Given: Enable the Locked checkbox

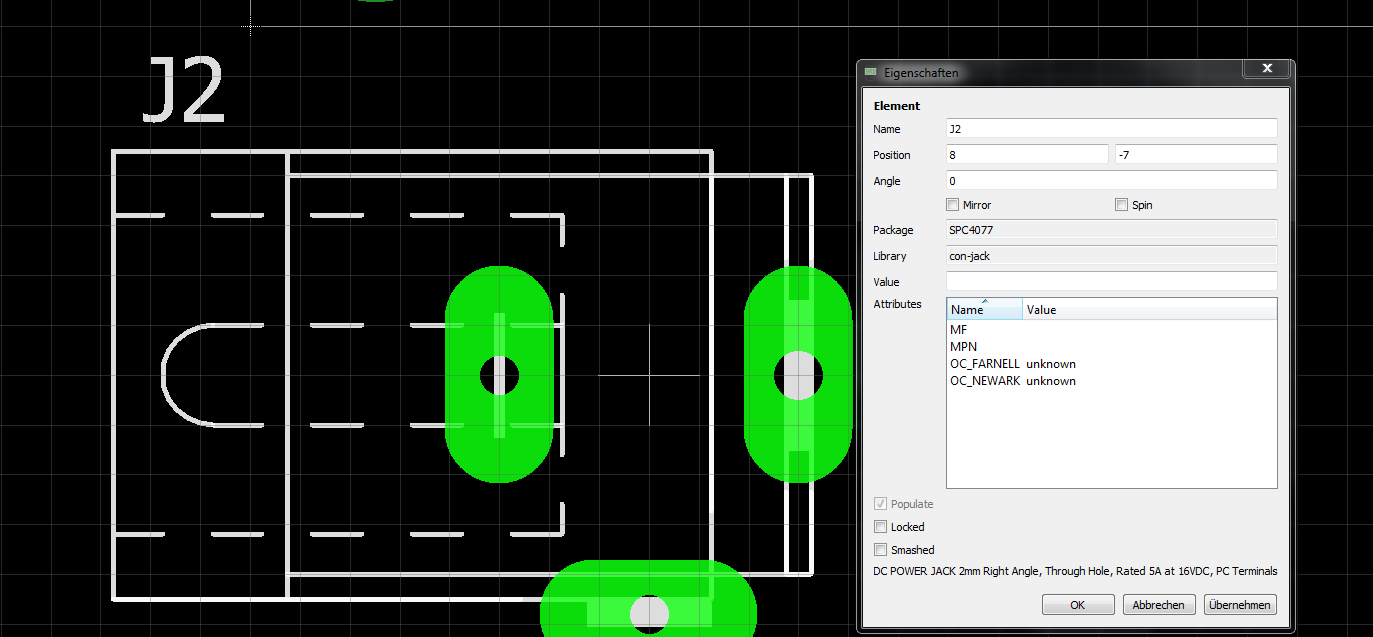Looking at the screenshot, I should [x=880, y=527].
